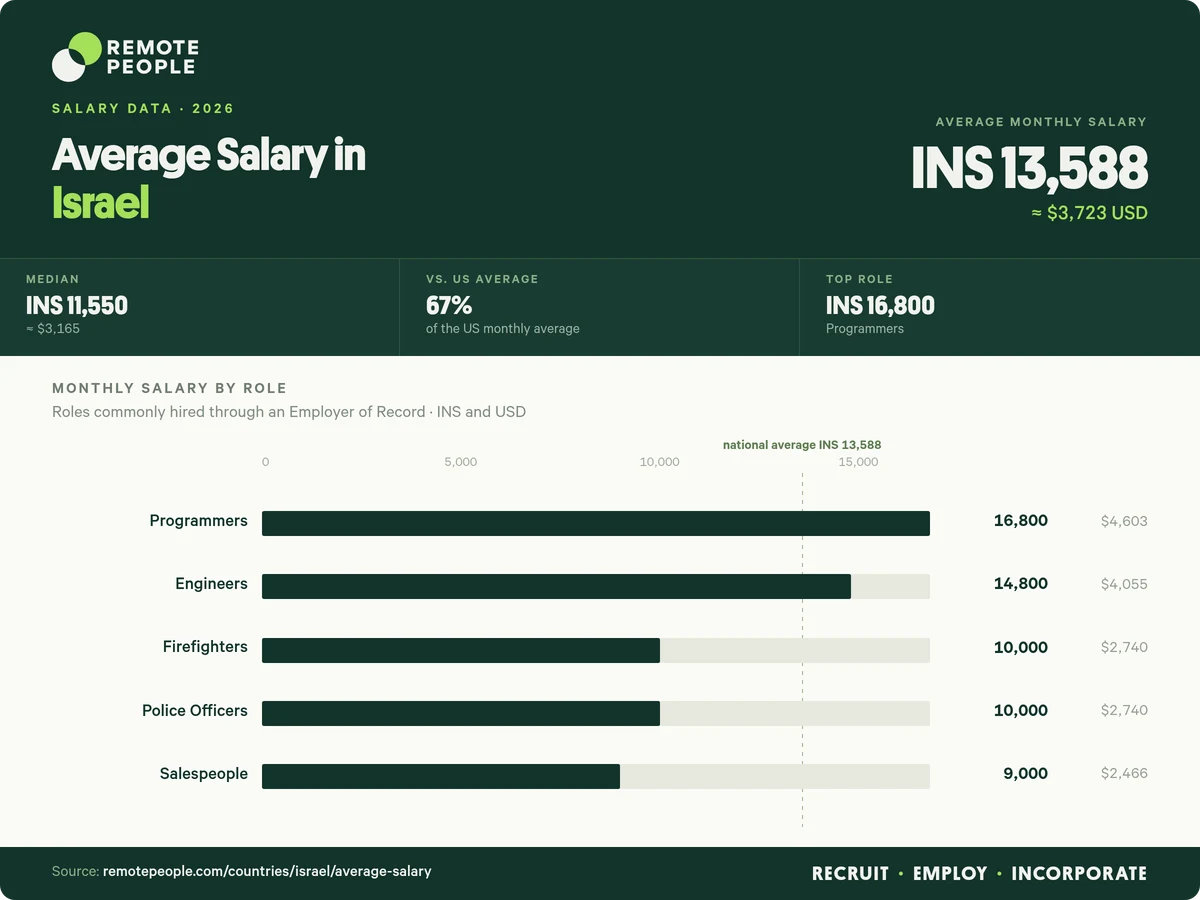Select the 'Average Salary in' heading
The height and width of the screenshot is (900, 1200).
pyautogui.click(x=209, y=156)
